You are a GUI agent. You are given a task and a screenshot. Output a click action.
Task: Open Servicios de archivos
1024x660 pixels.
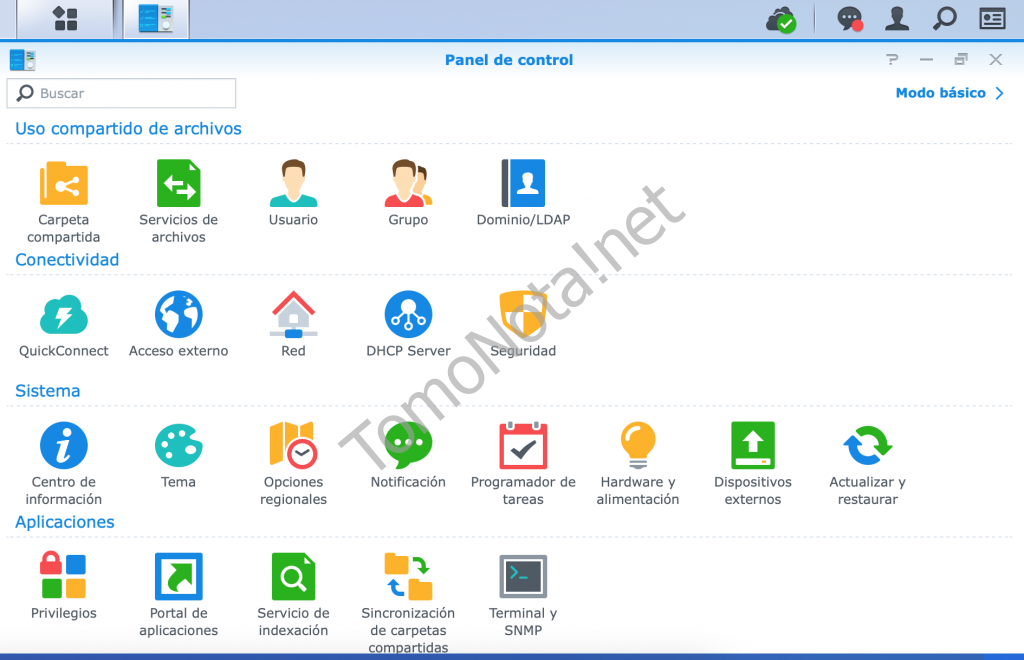(x=178, y=184)
